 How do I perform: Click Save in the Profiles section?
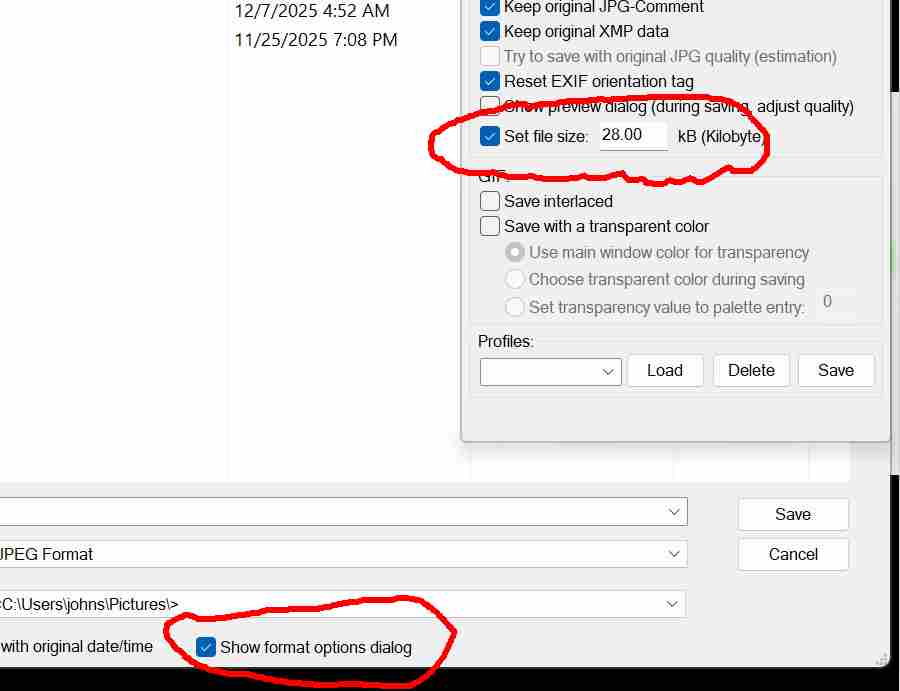836,370
